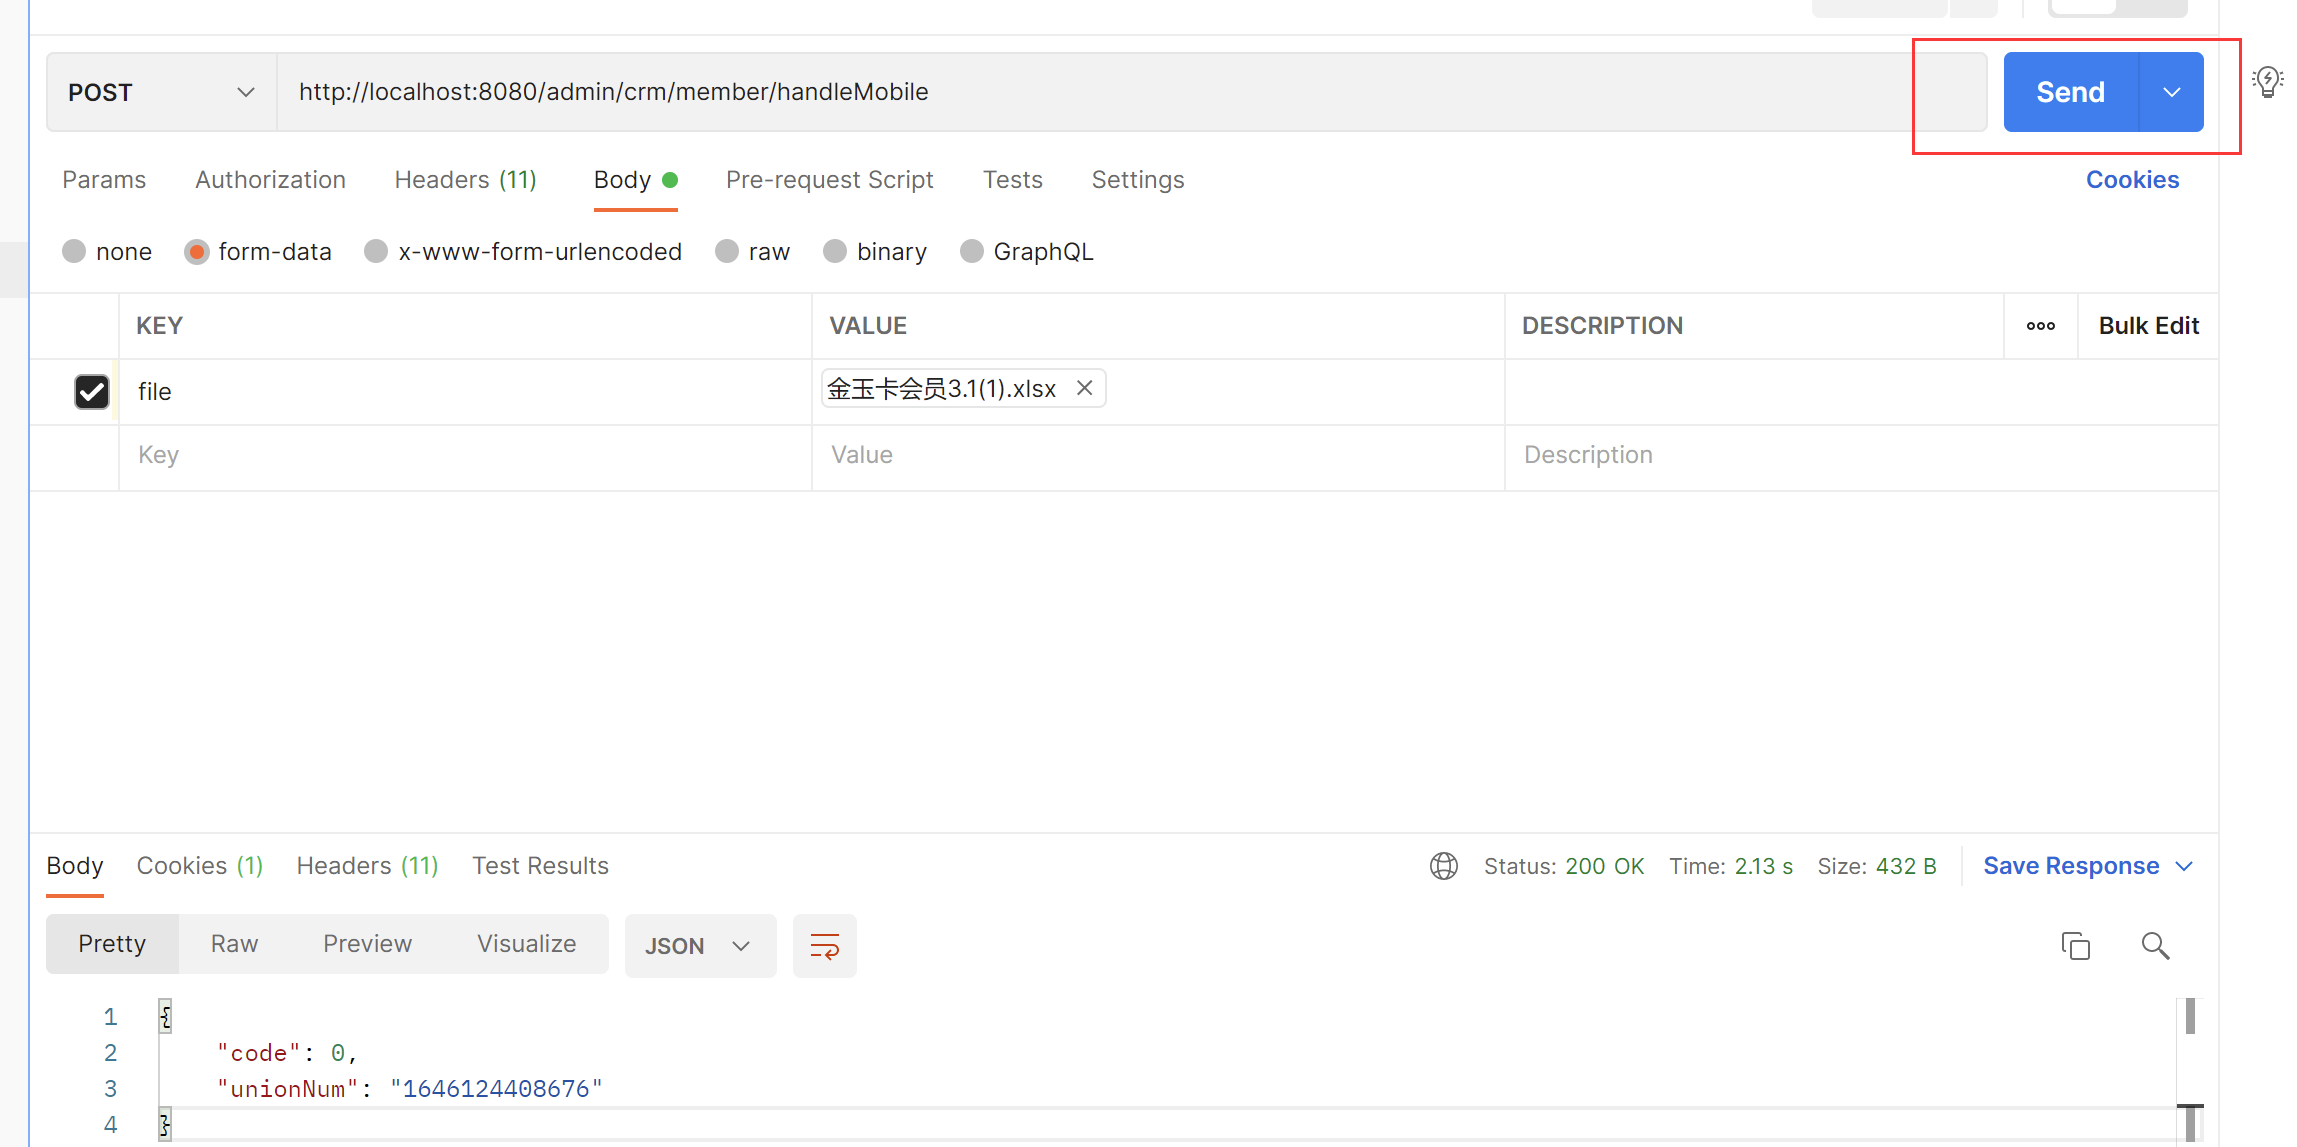Click the lightbulb suggestions icon
2297x1147 pixels.
click(x=2267, y=82)
